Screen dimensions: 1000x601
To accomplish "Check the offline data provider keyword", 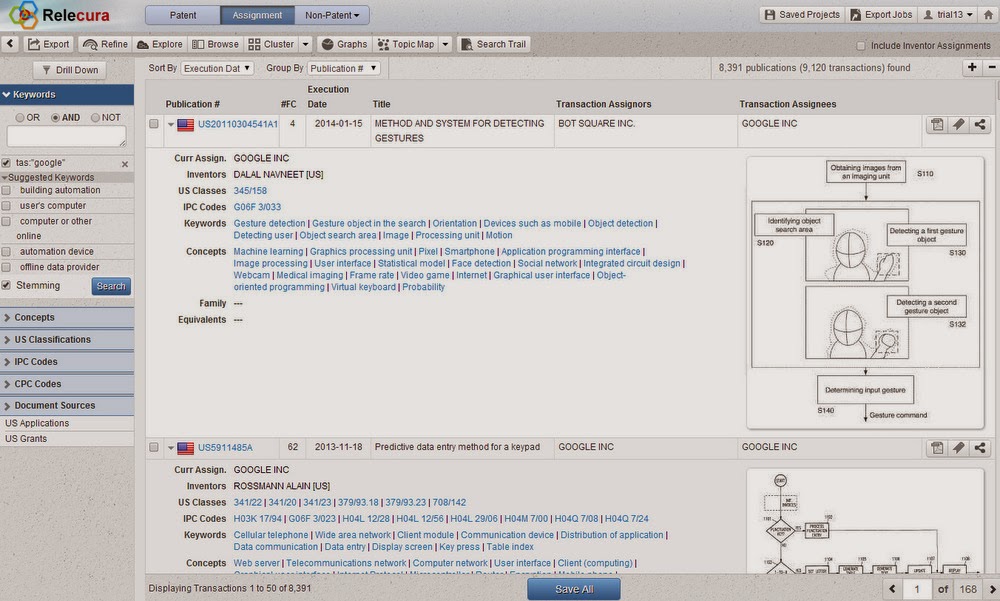I will tap(6, 267).
